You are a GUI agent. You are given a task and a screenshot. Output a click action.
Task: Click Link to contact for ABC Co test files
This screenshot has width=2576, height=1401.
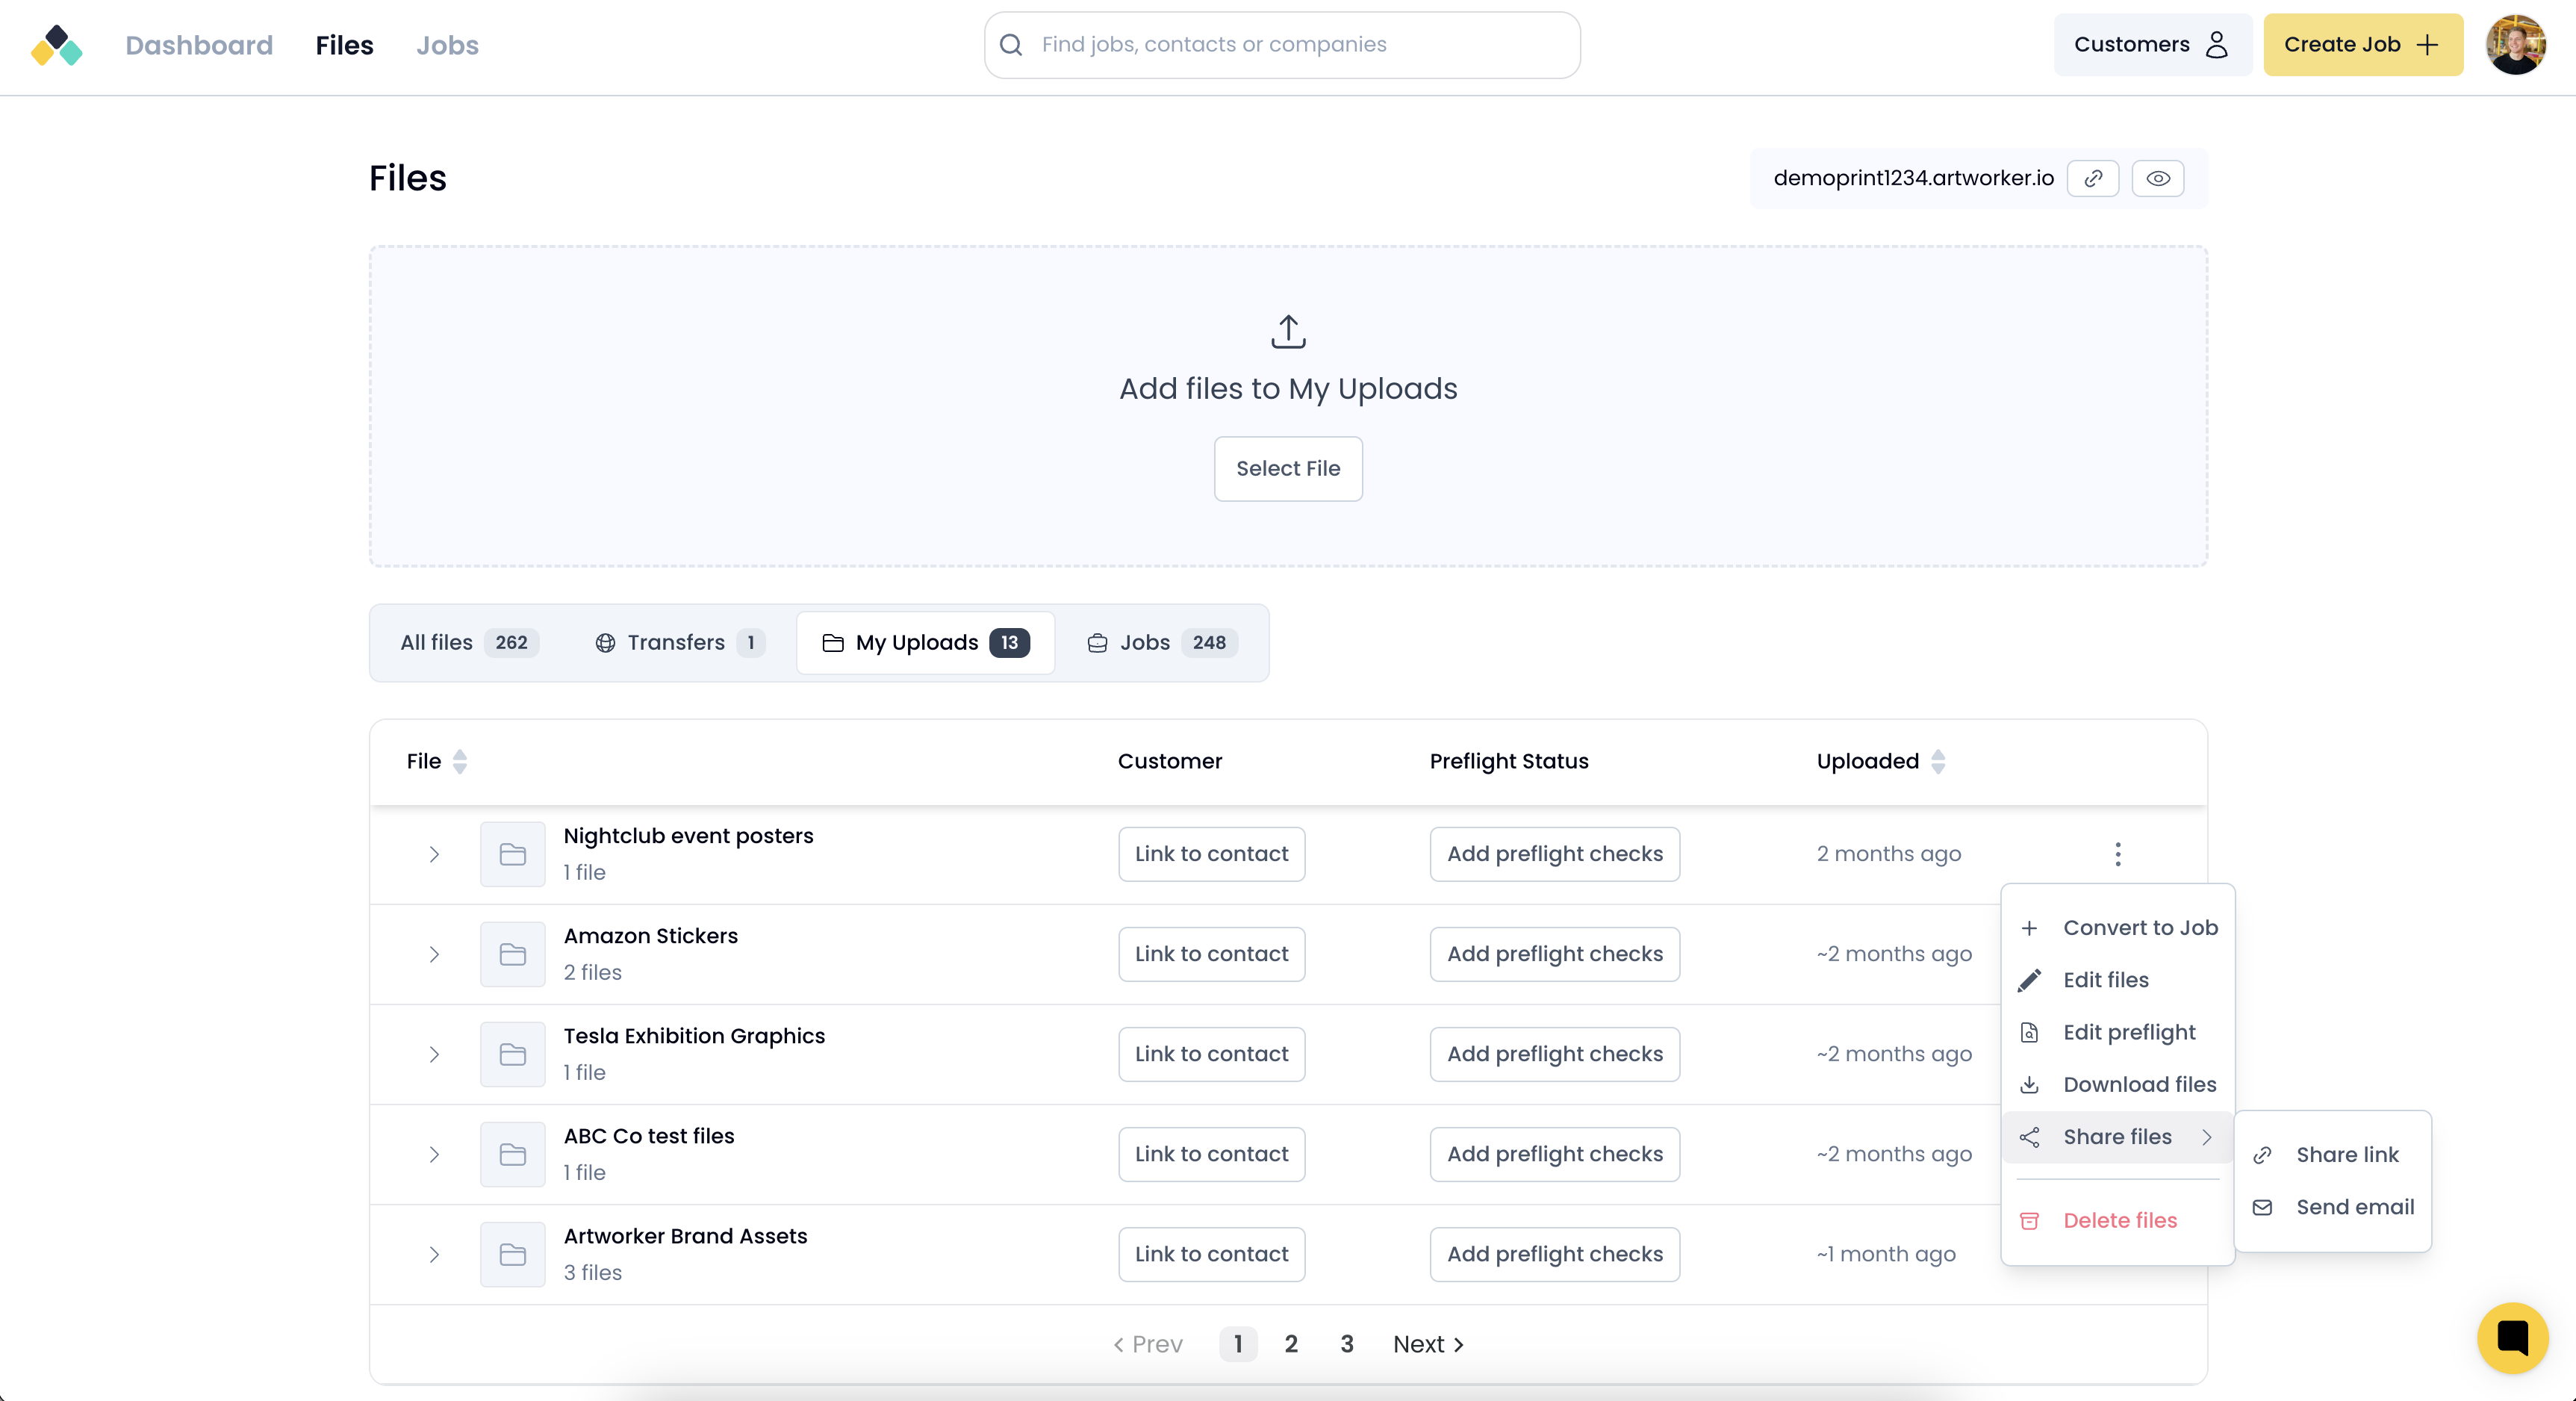click(x=1211, y=1154)
